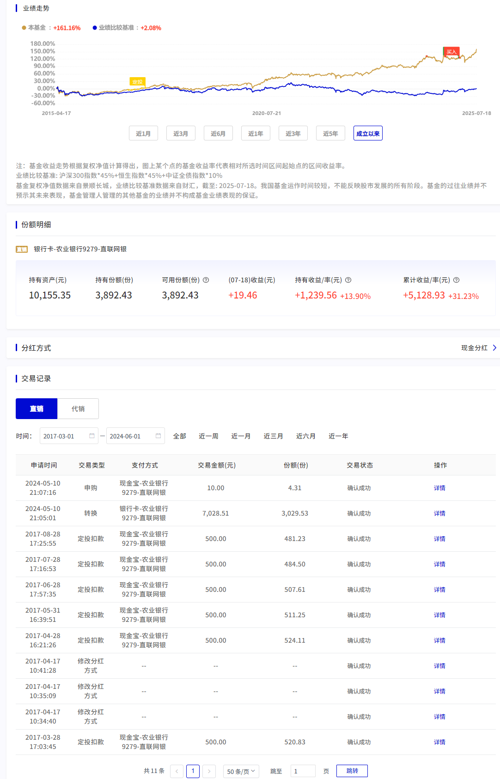This screenshot has height=779, width=500.
Task: Open the 50条/页 page size dropdown
Action: tap(241, 771)
